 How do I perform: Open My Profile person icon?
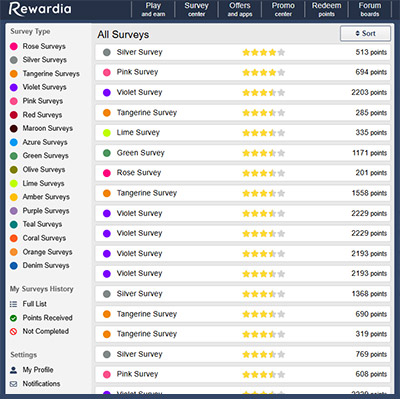(x=13, y=370)
